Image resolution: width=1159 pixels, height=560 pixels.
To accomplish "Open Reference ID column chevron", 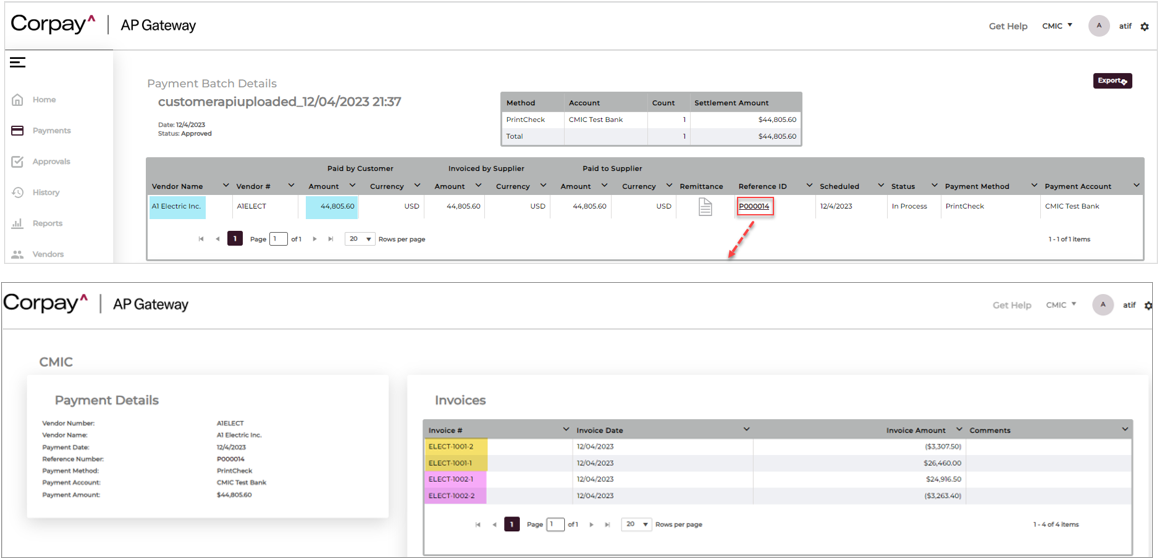I will pyautogui.click(x=809, y=185).
